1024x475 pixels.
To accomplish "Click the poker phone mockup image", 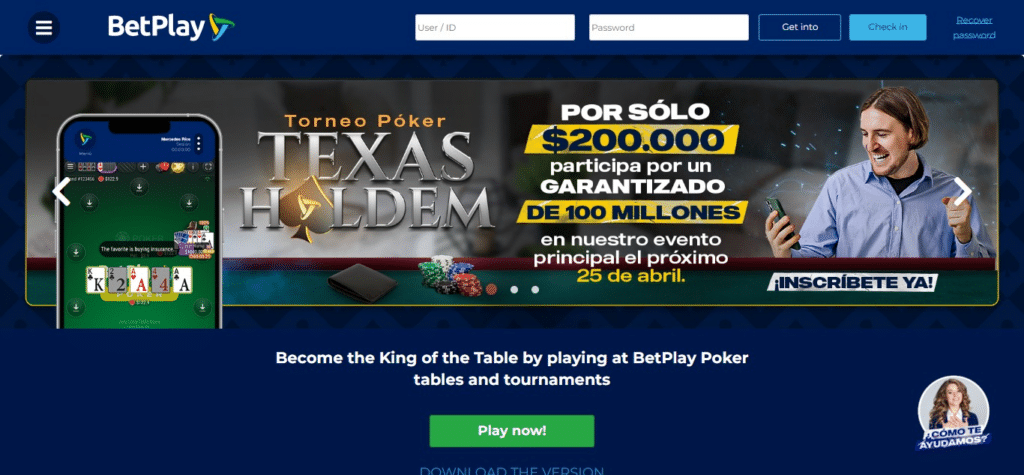I will coord(139,221).
